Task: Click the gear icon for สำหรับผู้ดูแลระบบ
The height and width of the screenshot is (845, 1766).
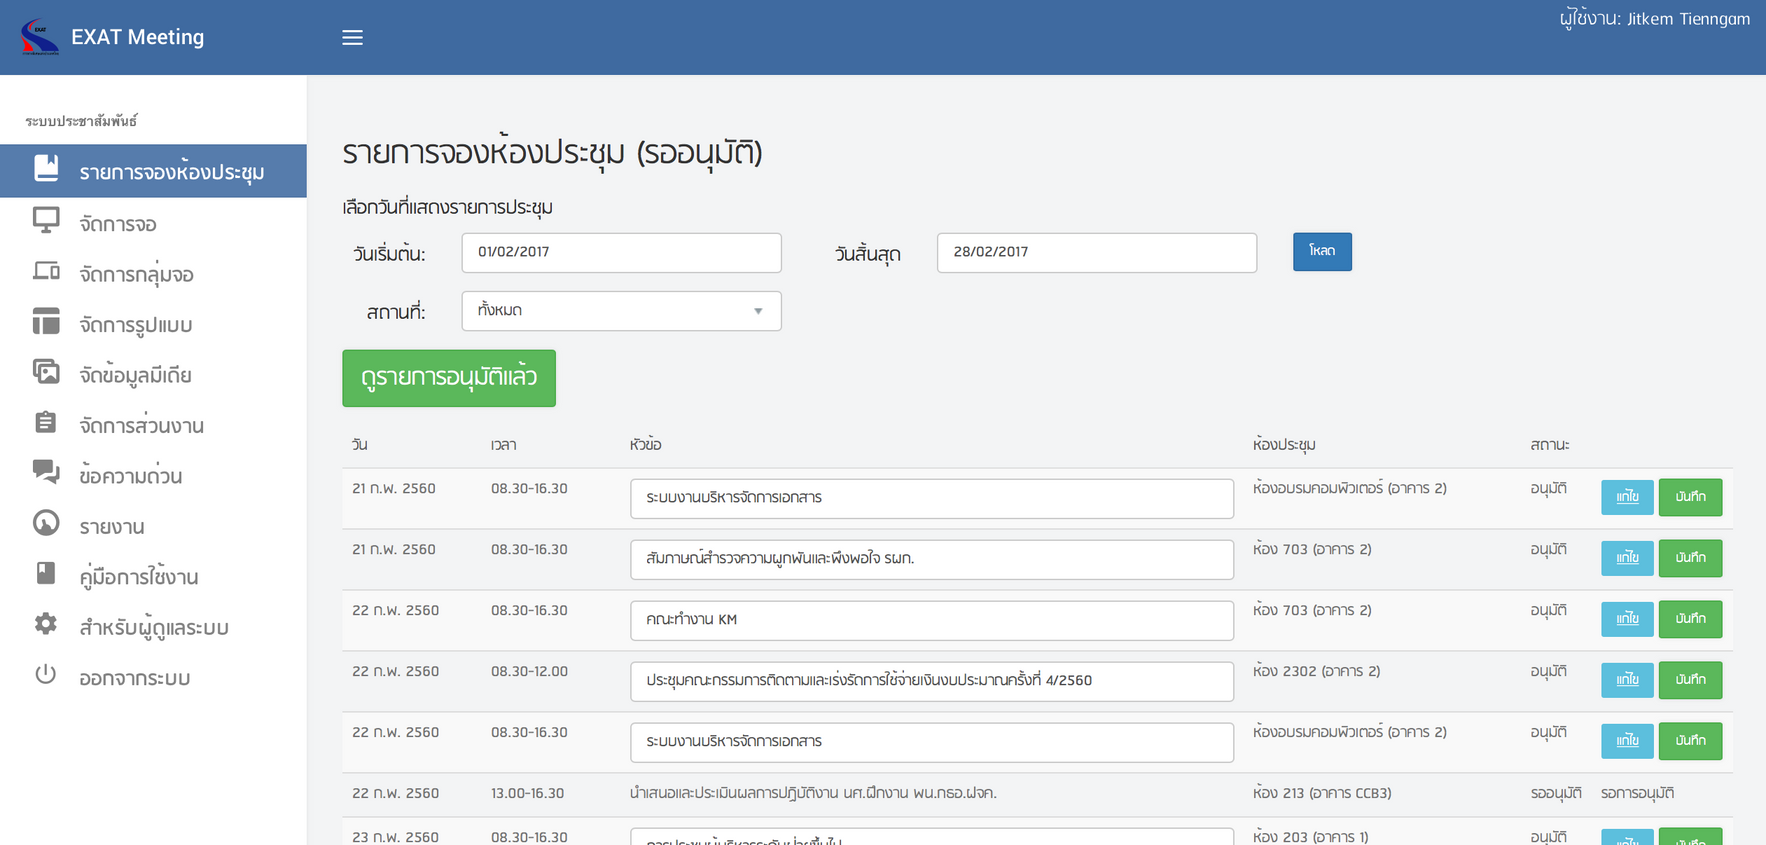Action: click(46, 625)
